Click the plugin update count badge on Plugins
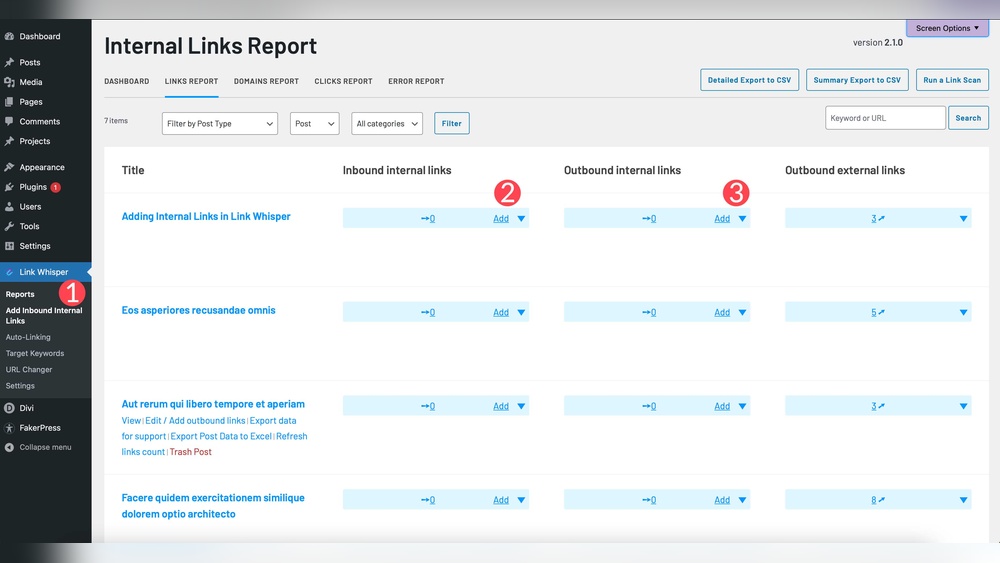The image size is (1000, 563). 55,187
